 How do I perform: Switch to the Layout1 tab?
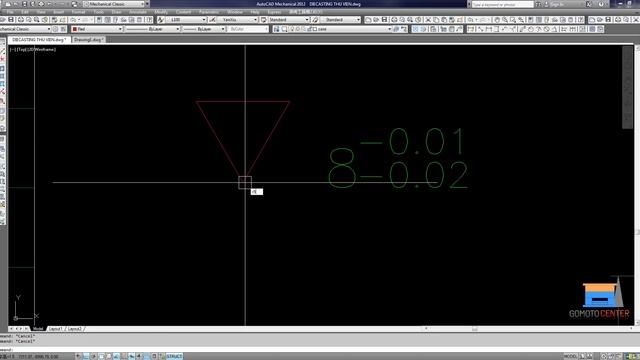click(x=55, y=329)
